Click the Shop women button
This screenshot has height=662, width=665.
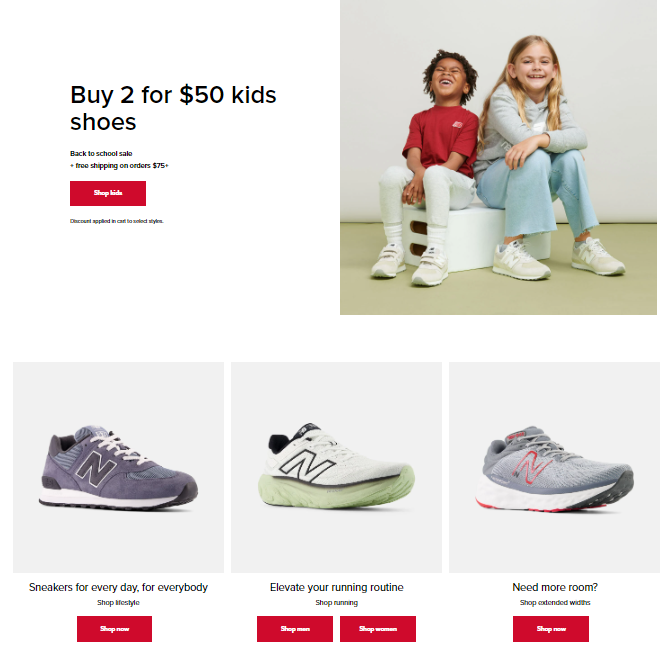(x=378, y=629)
